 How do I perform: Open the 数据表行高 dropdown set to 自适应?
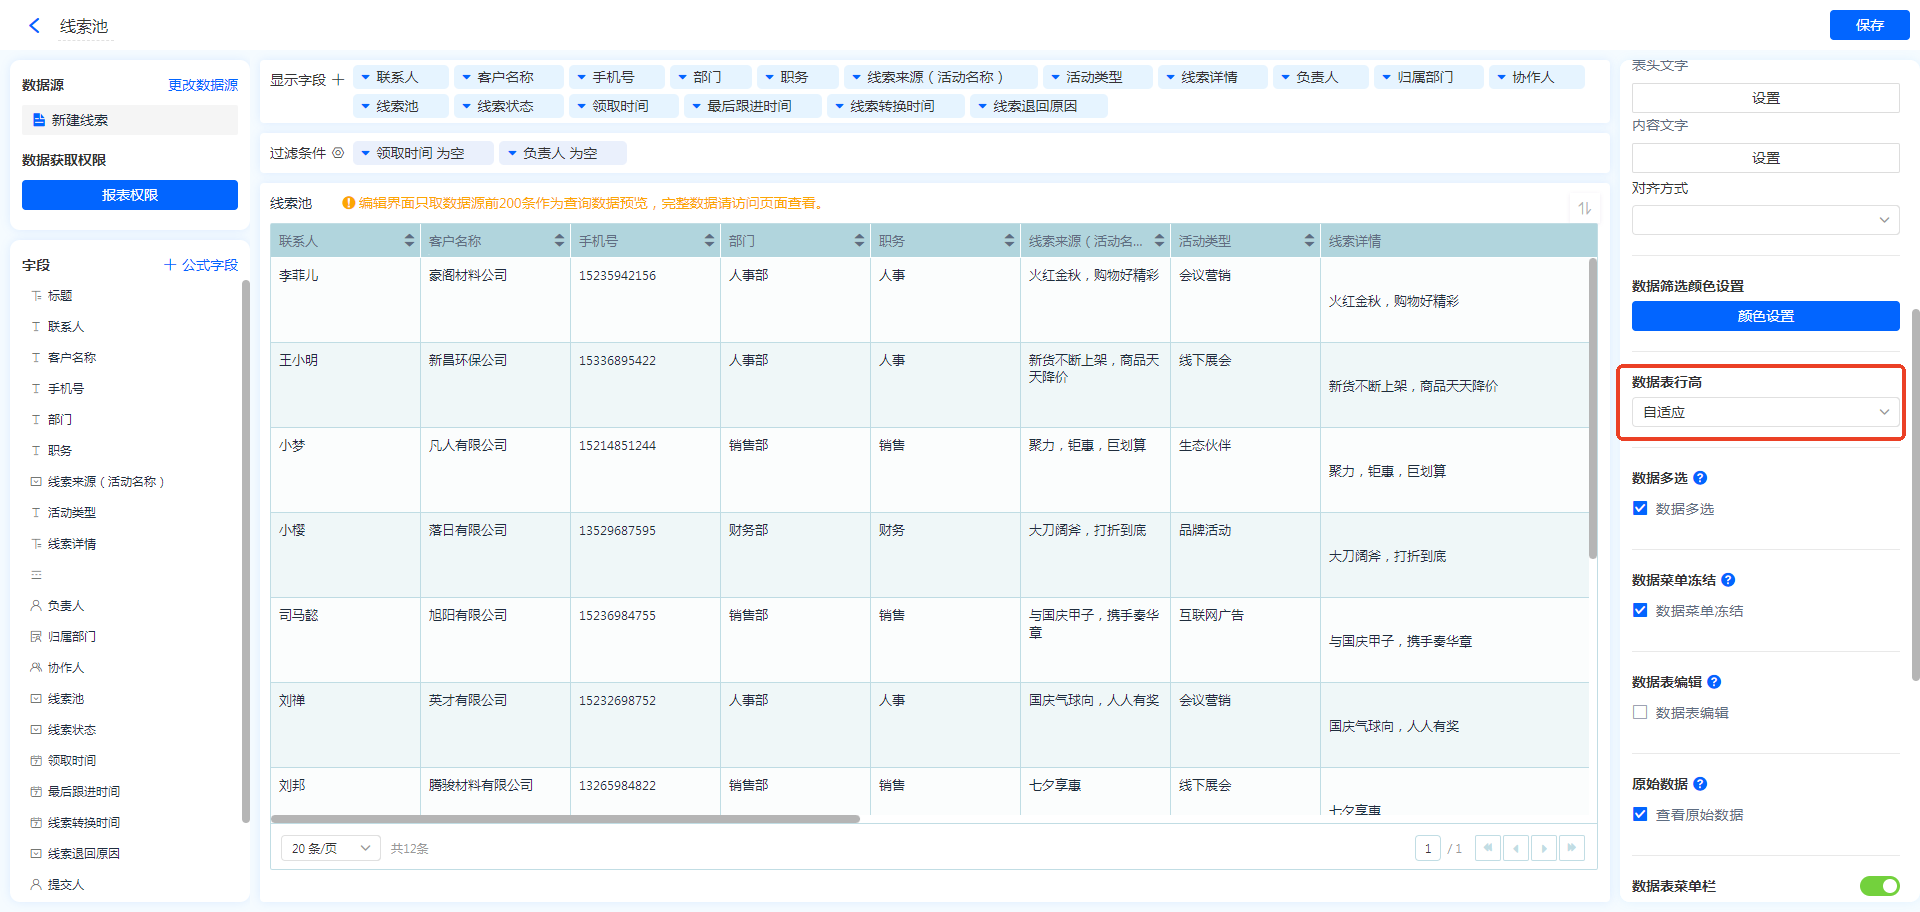(x=1765, y=412)
